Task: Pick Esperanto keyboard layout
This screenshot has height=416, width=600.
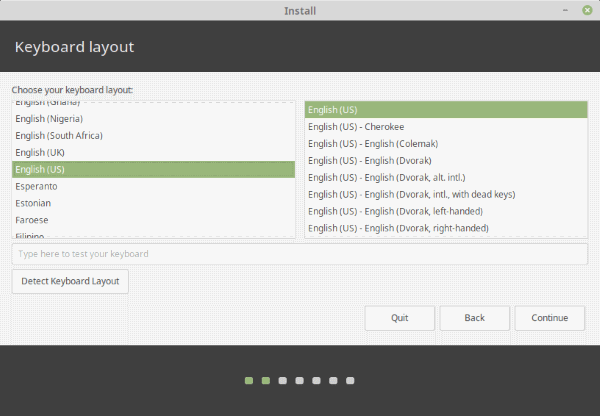Action: coord(153,186)
